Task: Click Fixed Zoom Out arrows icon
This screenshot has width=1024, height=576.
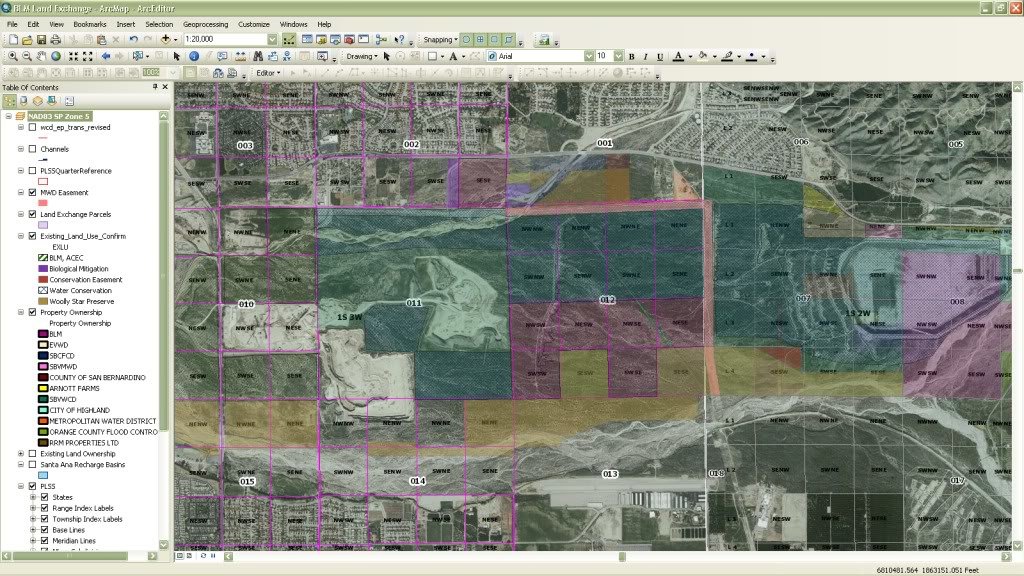Action: (x=88, y=57)
